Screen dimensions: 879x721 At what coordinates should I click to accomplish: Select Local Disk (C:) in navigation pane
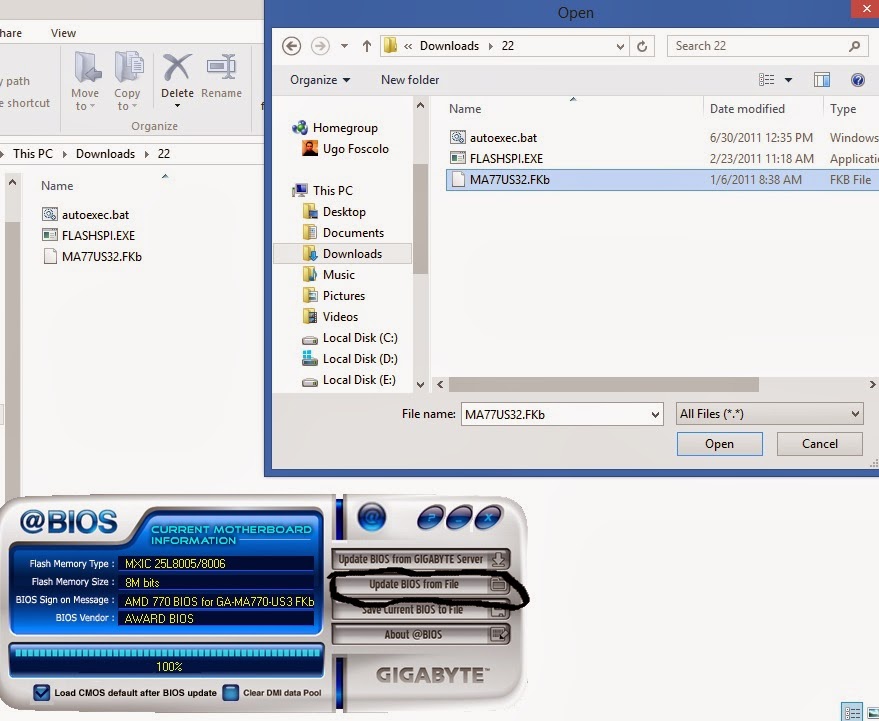tap(350, 338)
